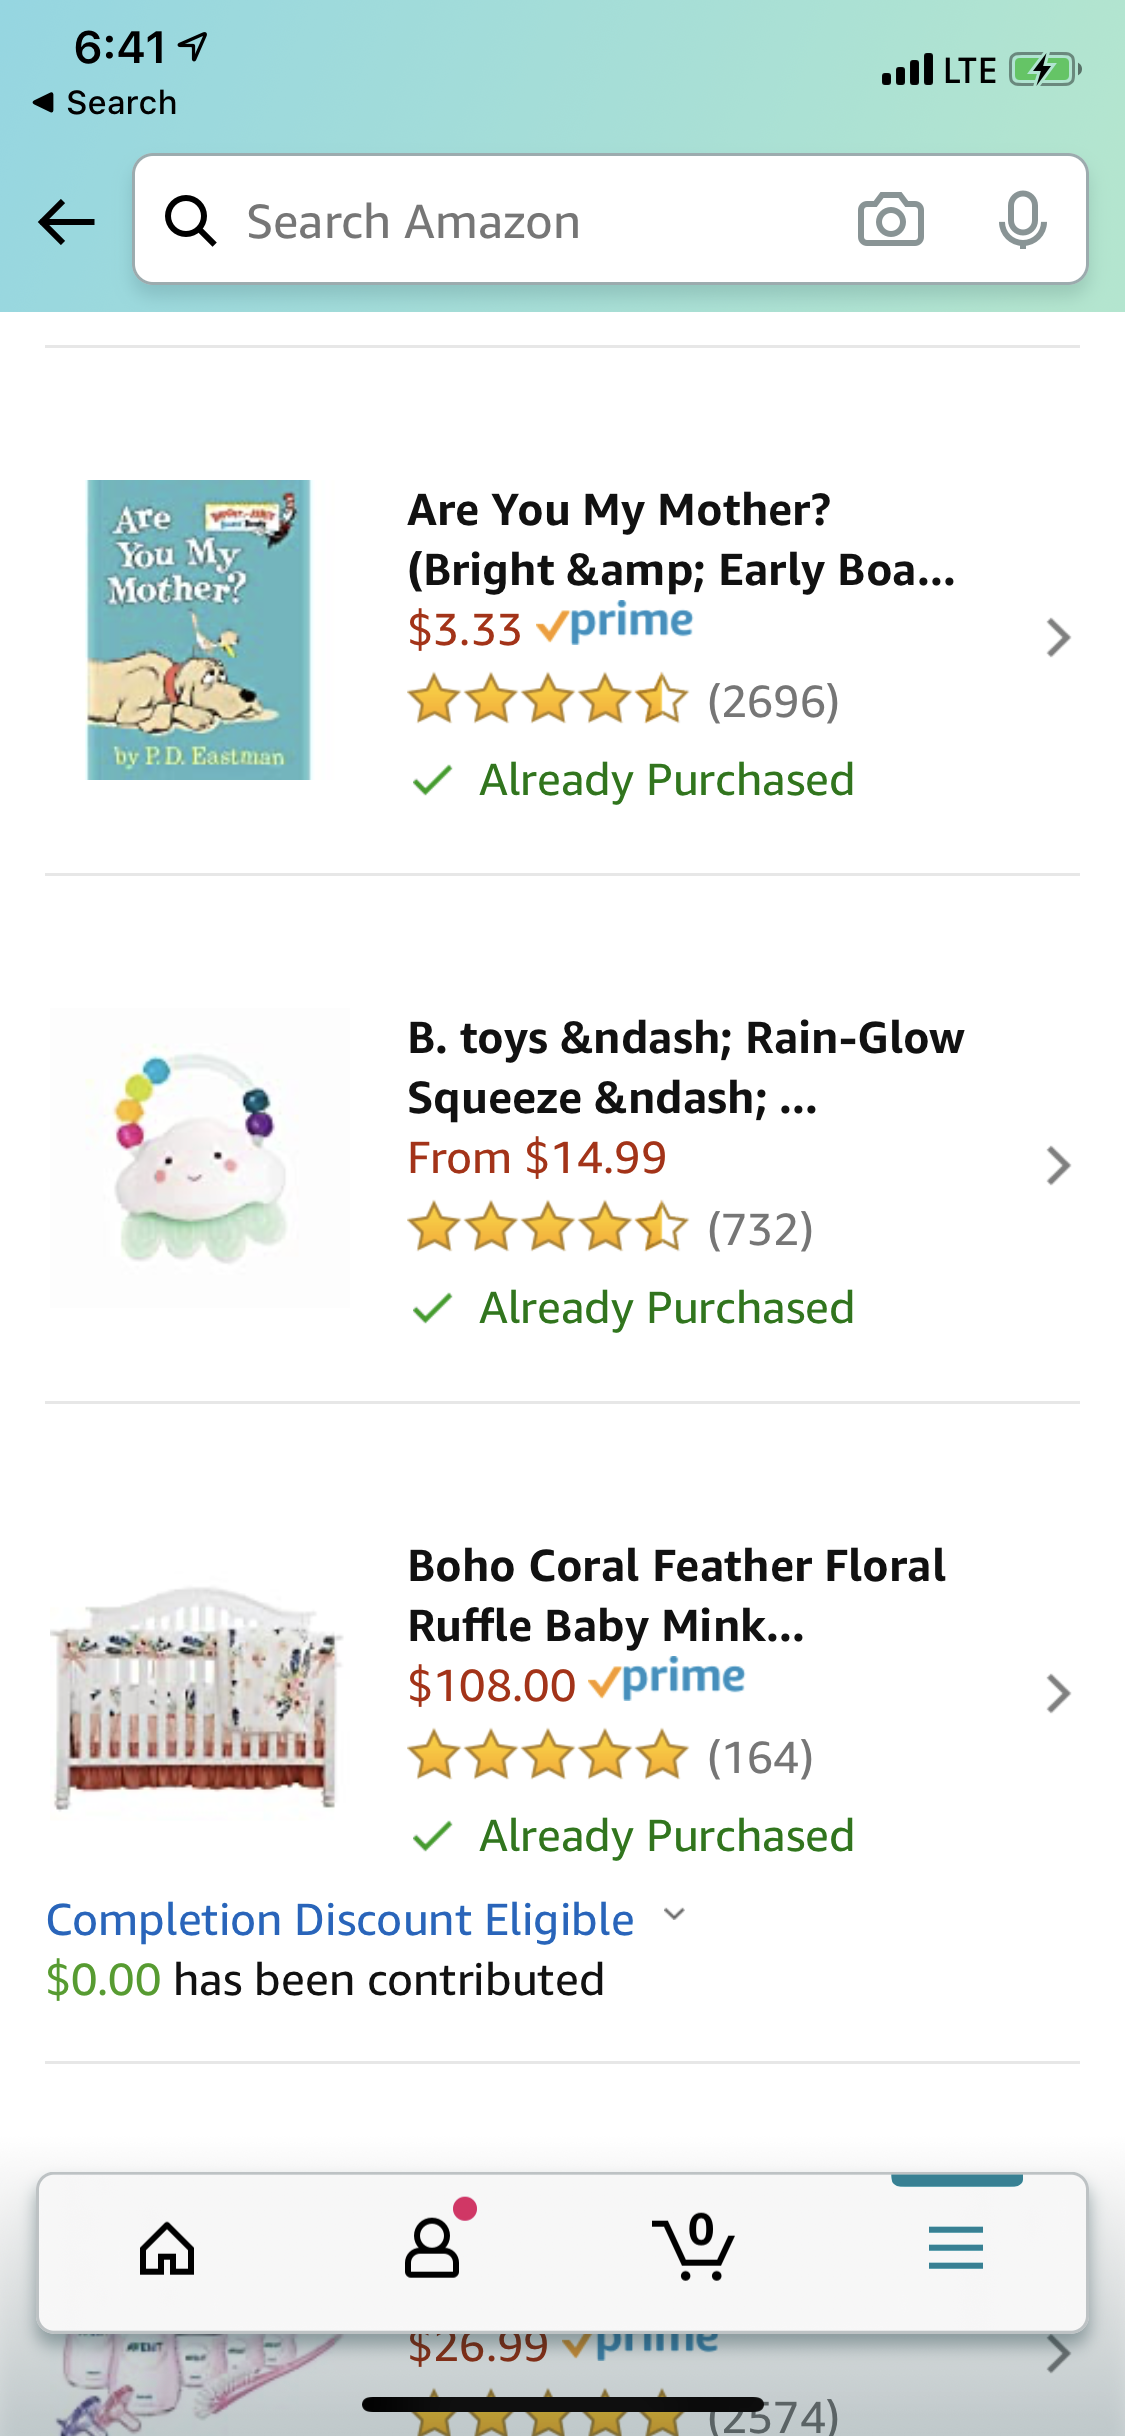Open the hamburger menu
Viewport: 1125px width, 2436px height.
click(x=955, y=2249)
